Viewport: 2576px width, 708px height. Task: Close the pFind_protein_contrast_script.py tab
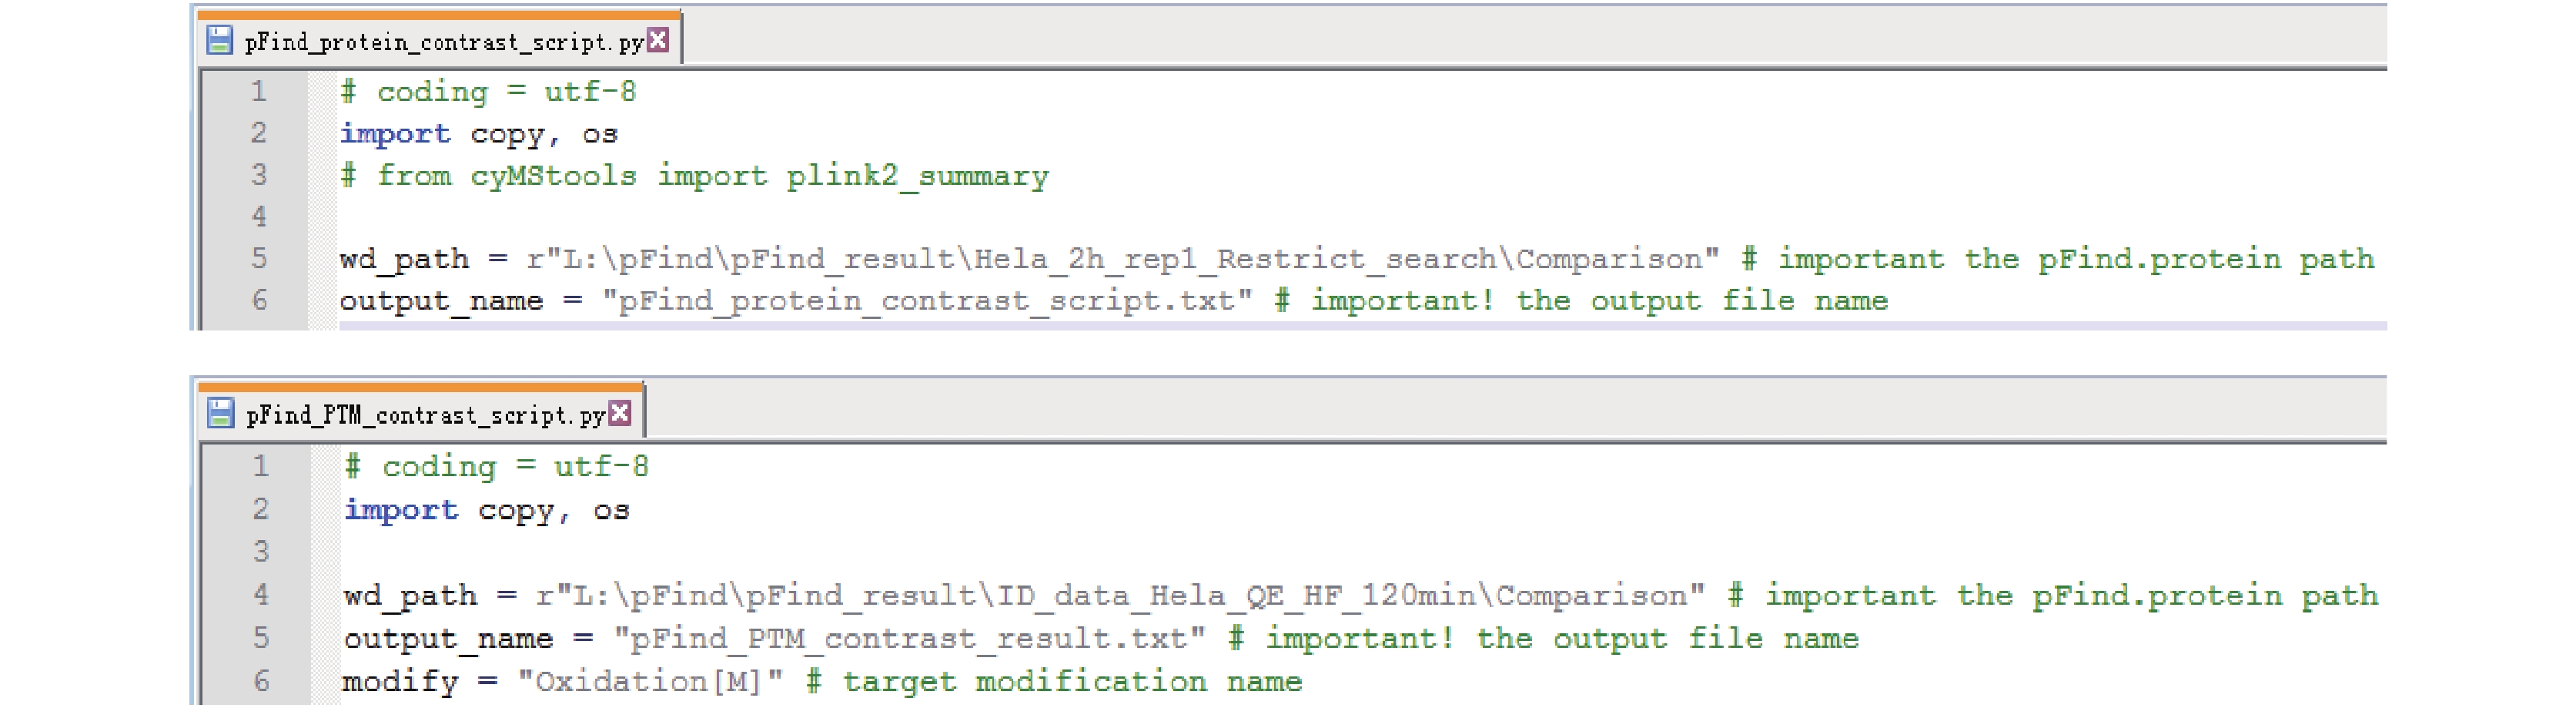658,40
